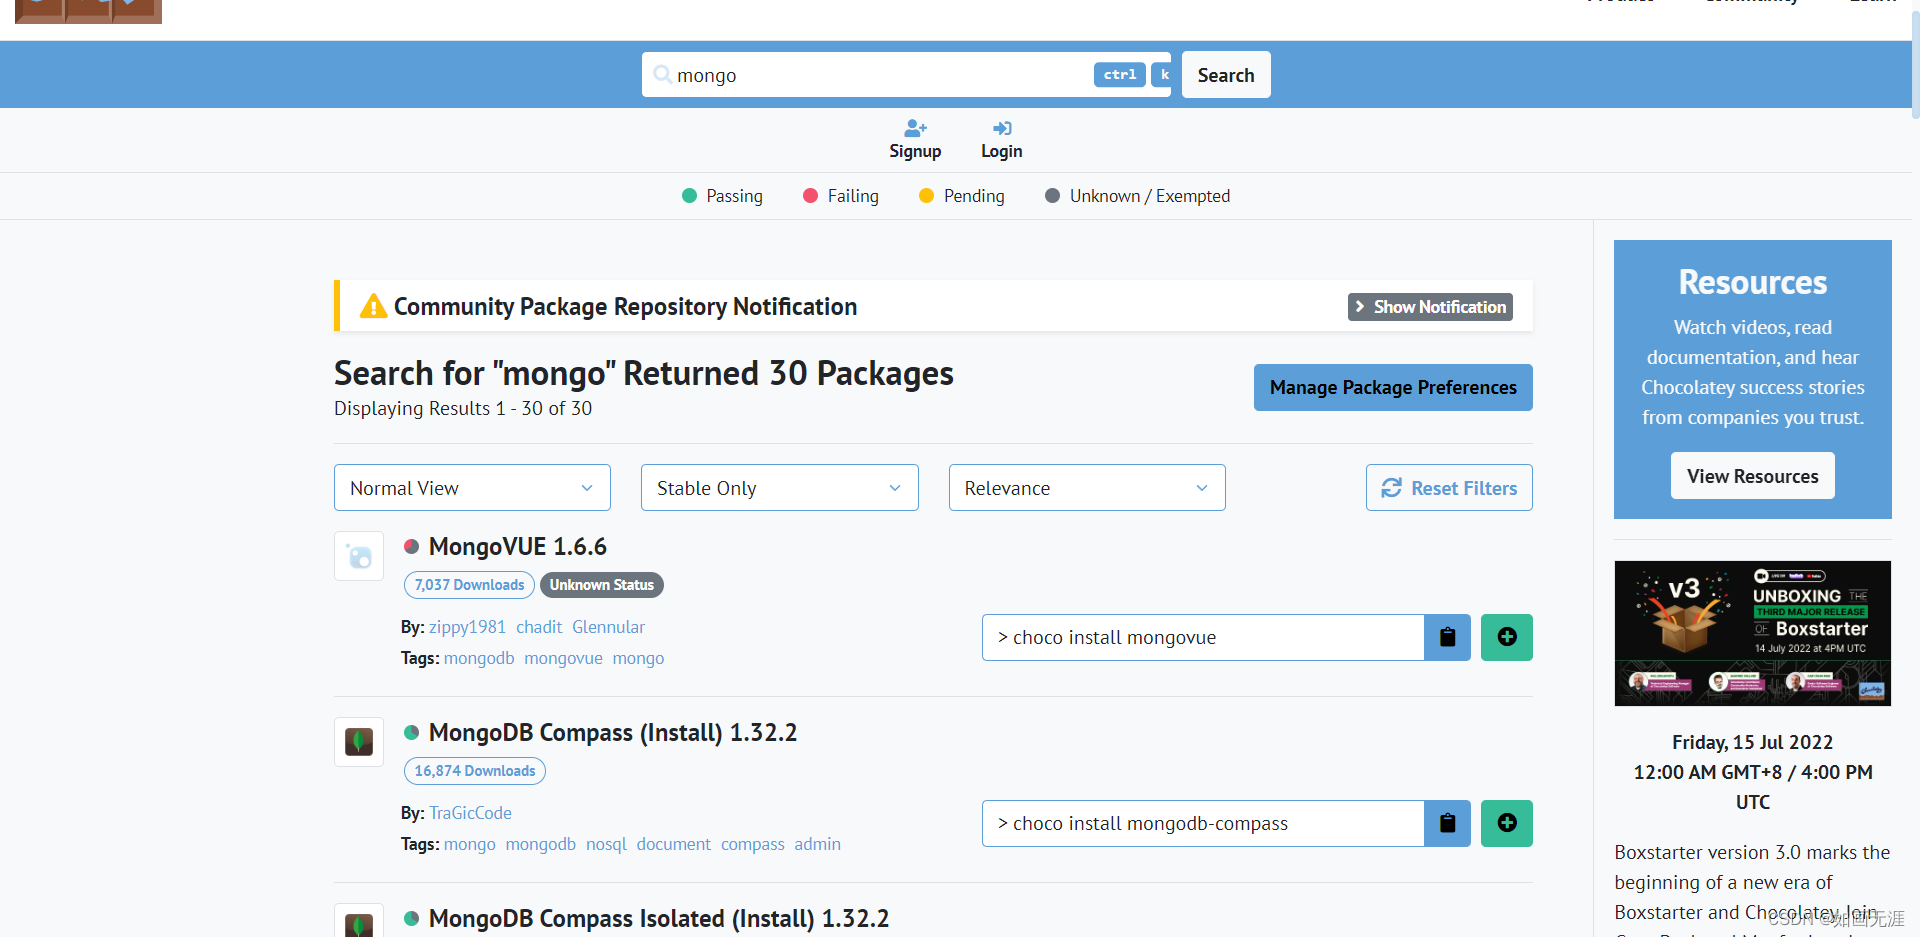Open author zippy1981 profile
Image resolution: width=1920 pixels, height=937 pixels.
(x=467, y=627)
